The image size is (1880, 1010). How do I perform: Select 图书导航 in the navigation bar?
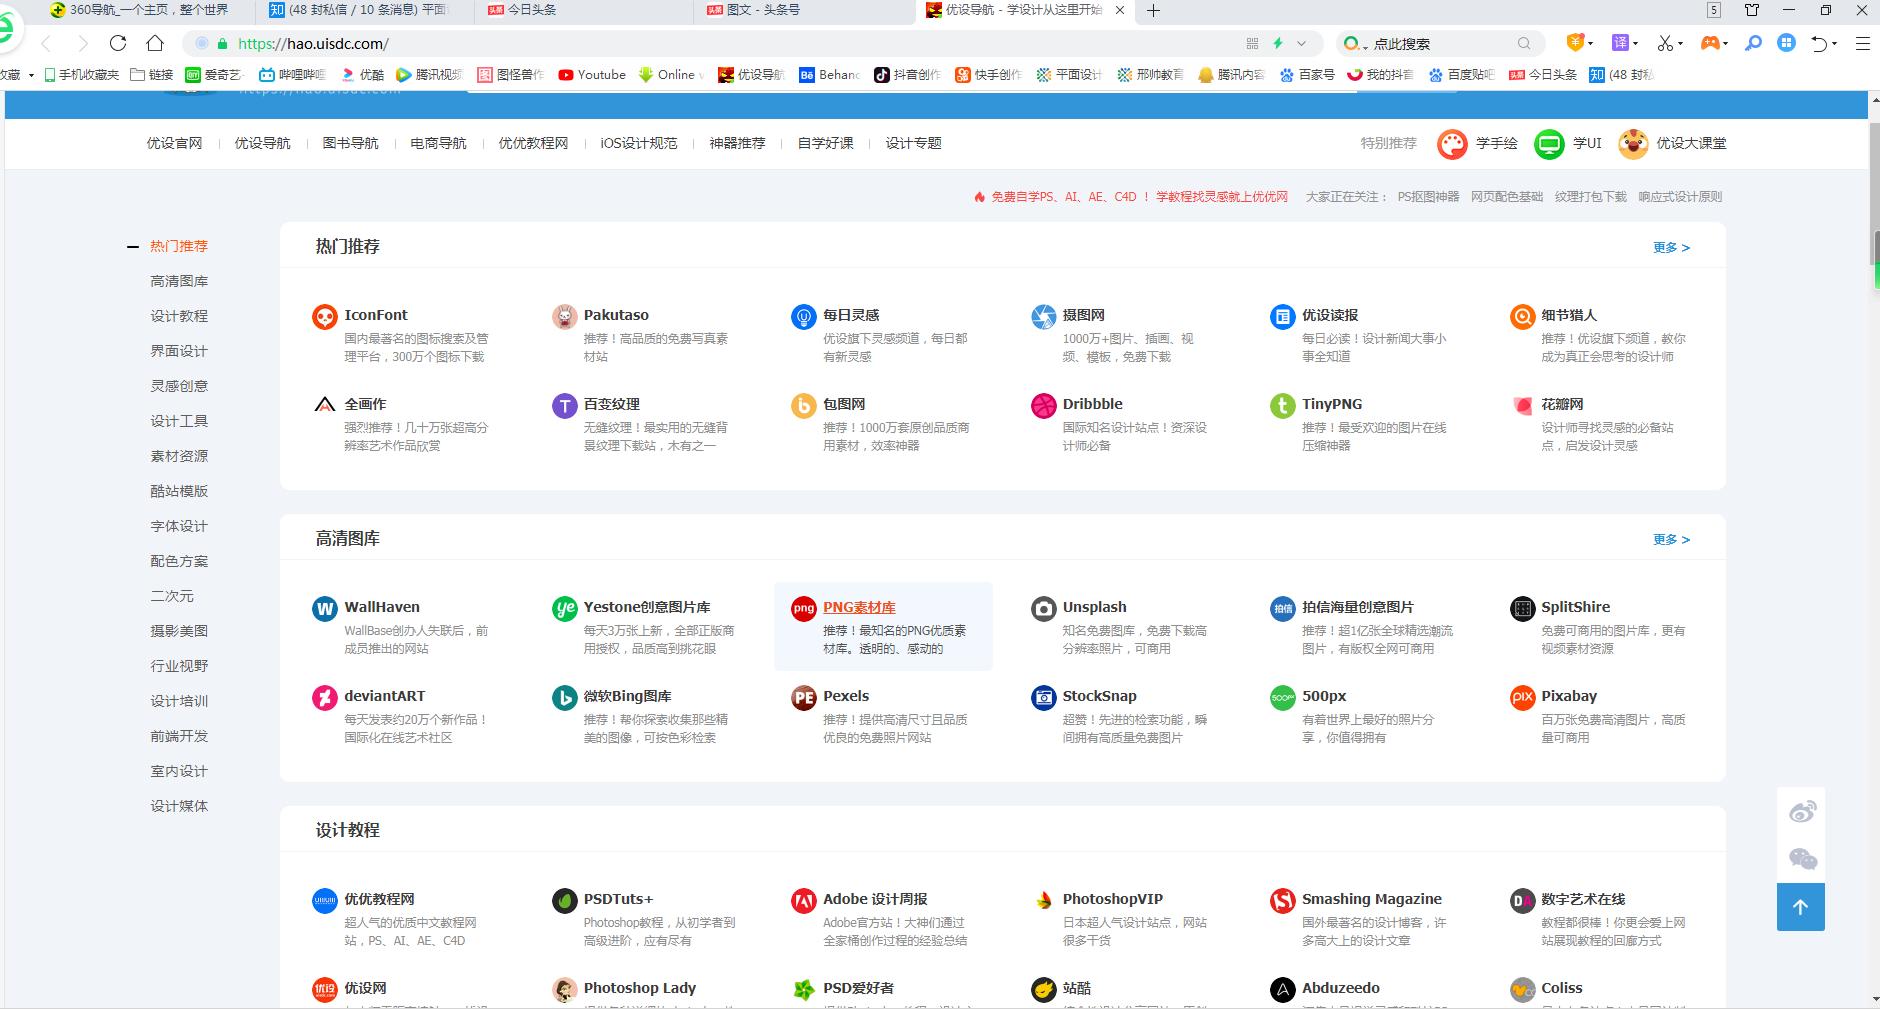coord(350,143)
